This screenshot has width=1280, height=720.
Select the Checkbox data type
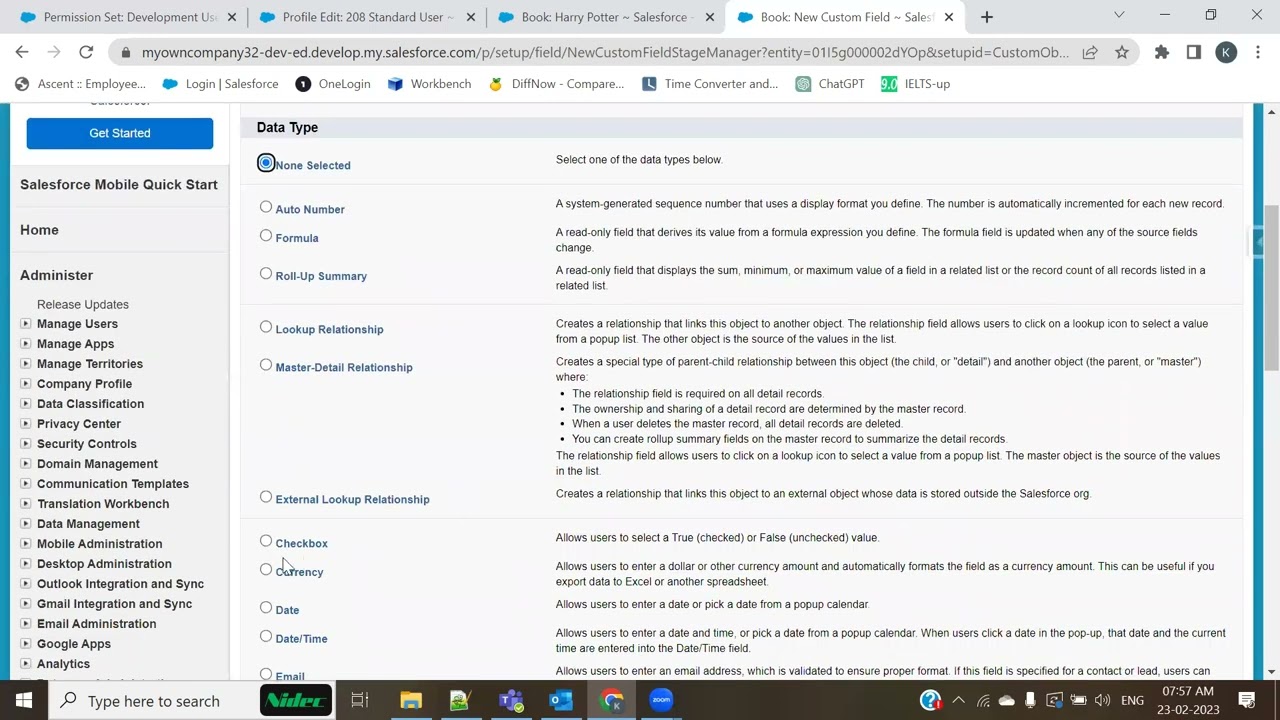point(266,541)
